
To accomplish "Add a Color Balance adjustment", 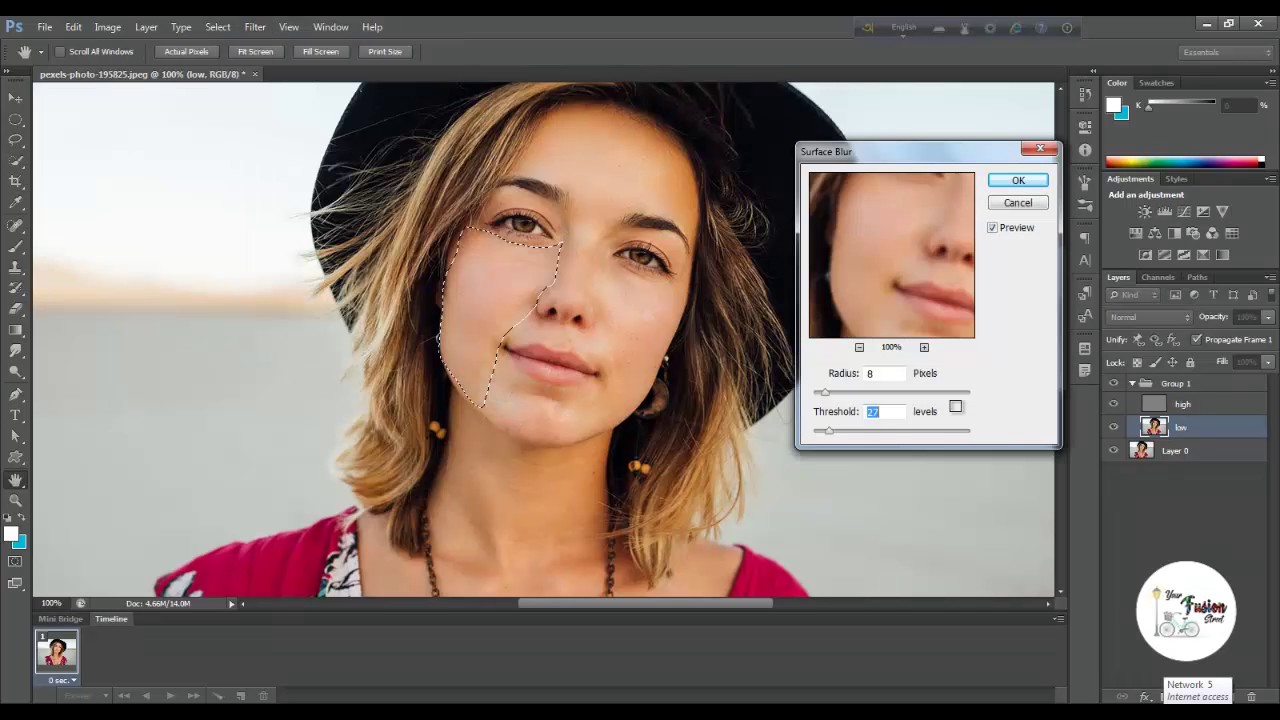I will tap(1155, 233).
